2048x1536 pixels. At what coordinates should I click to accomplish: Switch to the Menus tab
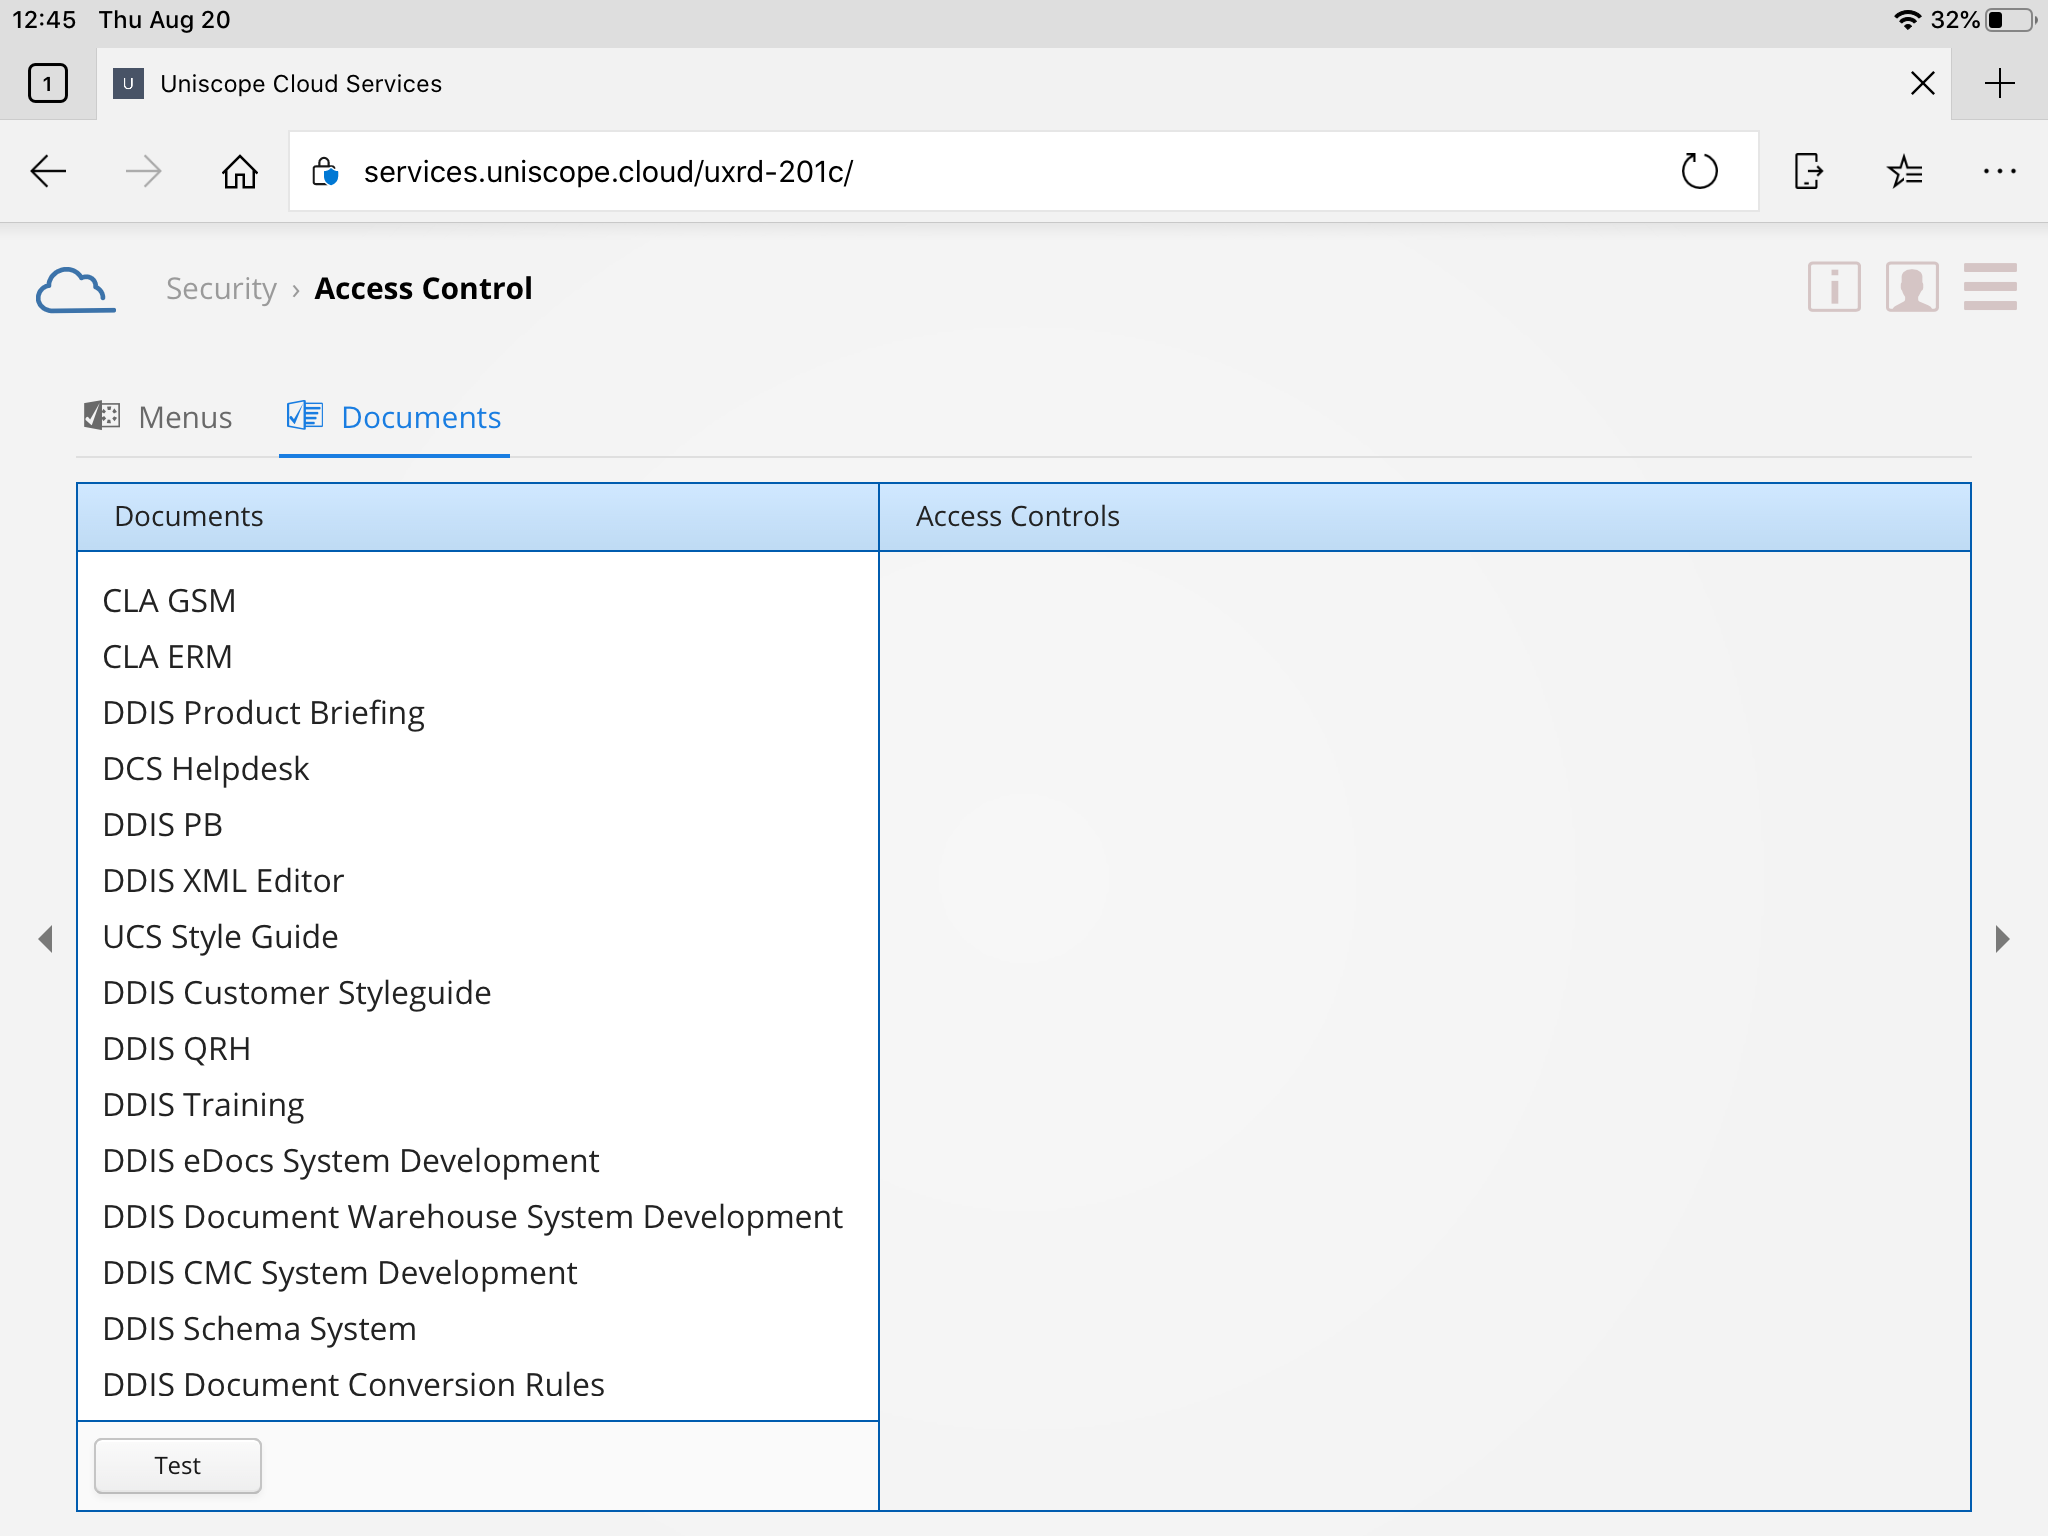click(x=159, y=417)
